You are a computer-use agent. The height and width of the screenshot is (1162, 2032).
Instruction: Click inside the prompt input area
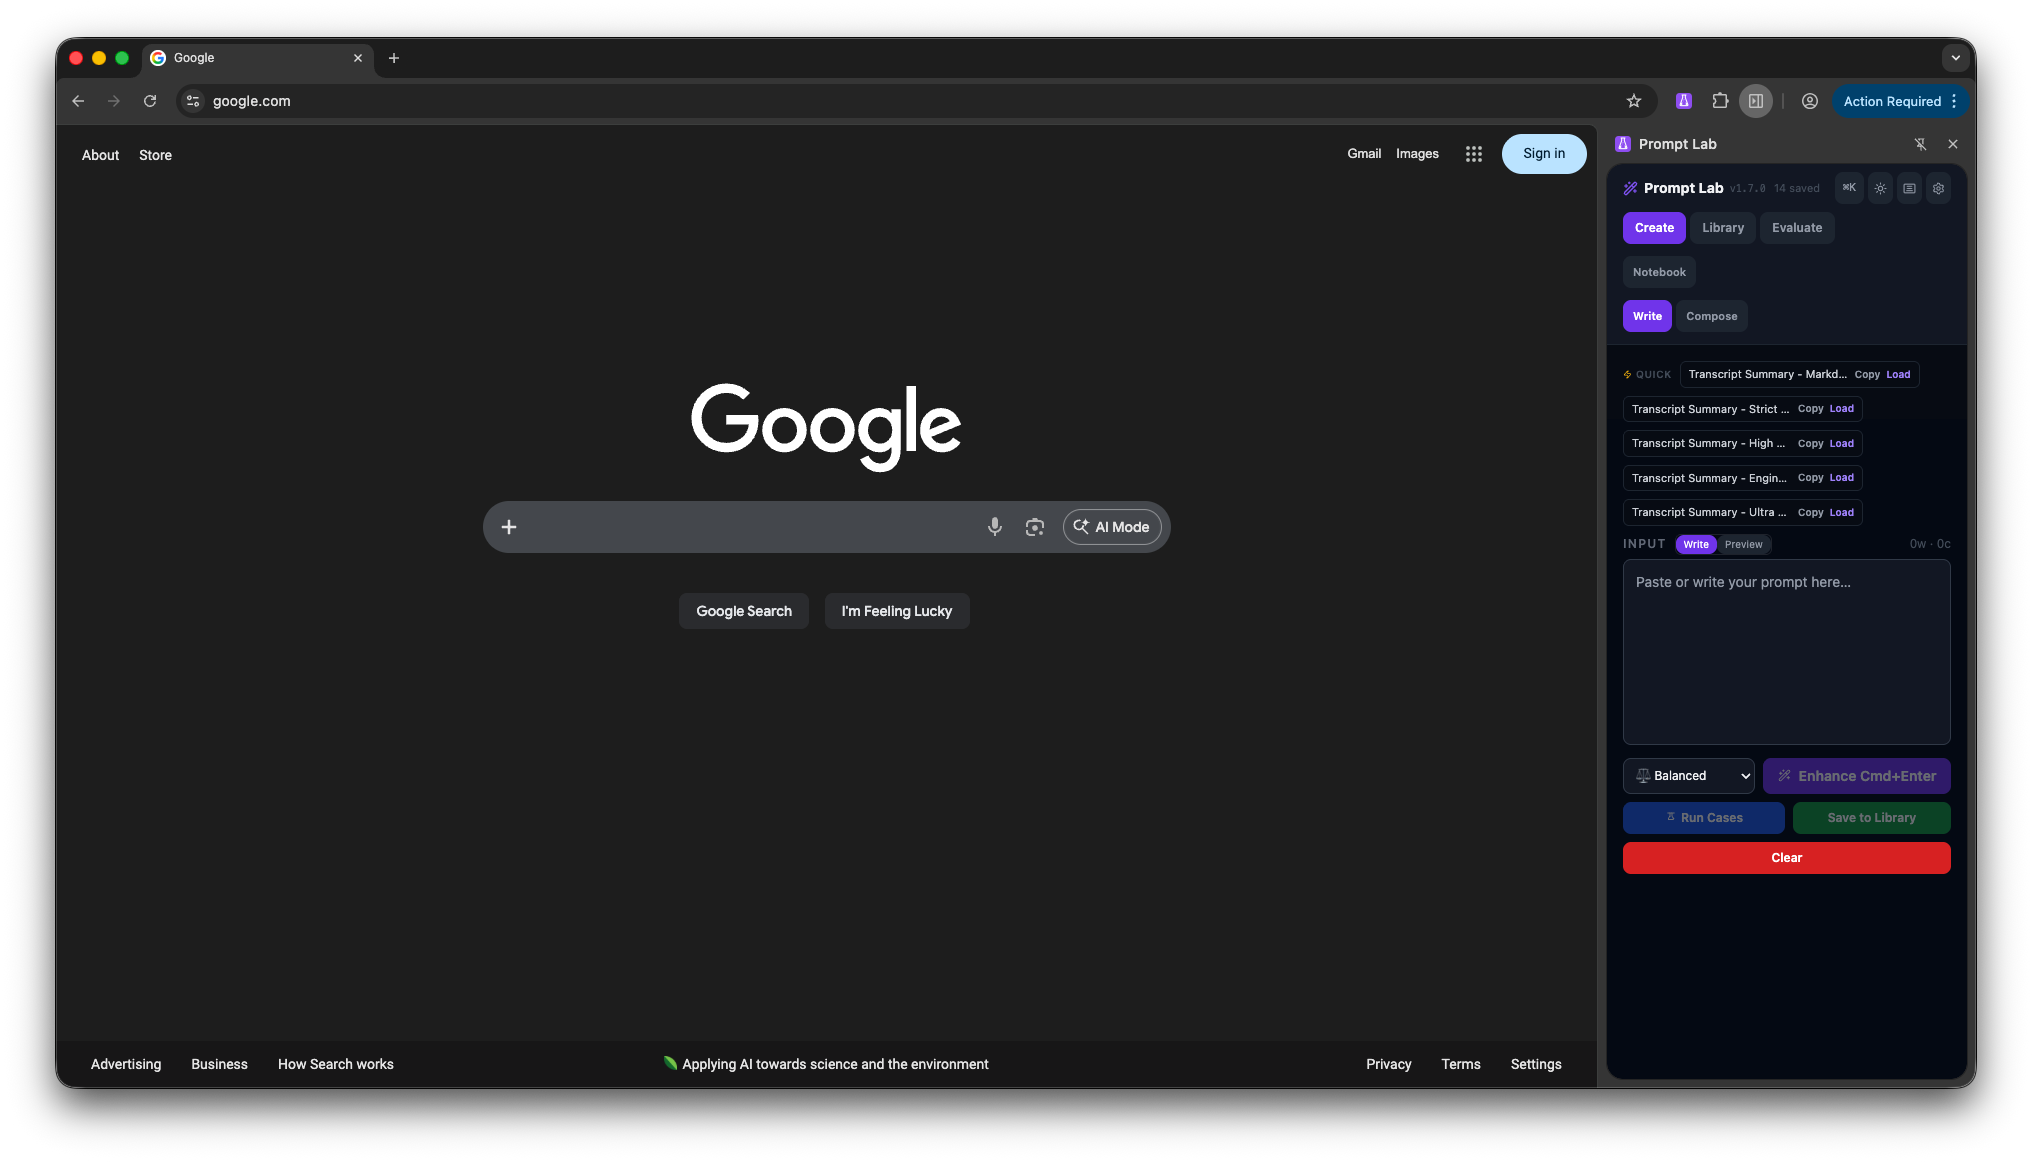coord(1786,650)
